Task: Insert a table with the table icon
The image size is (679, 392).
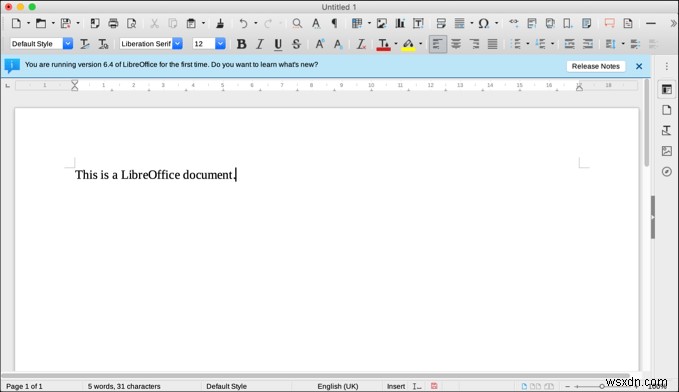Action: pos(357,23)
